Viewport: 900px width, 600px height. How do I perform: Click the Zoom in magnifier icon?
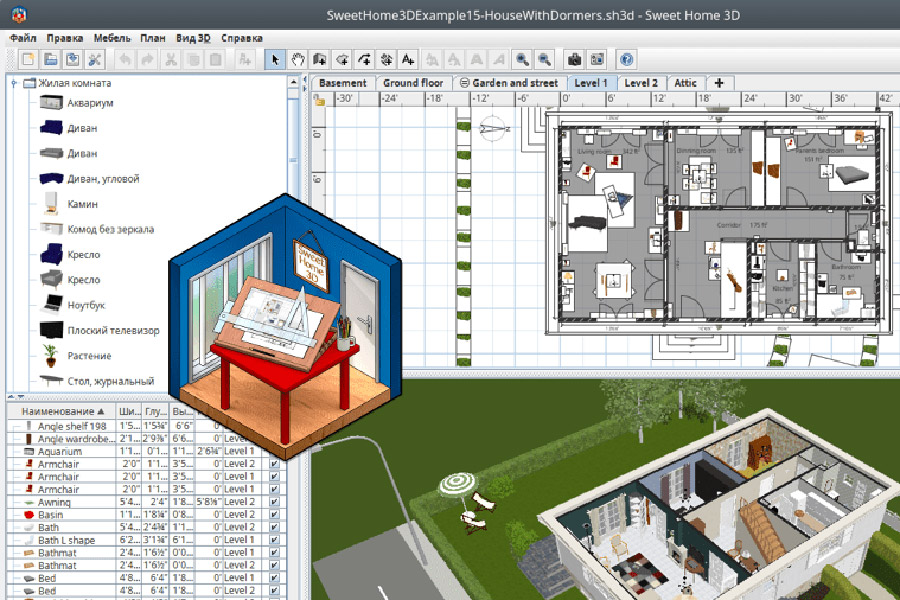[x=522, y=59]
